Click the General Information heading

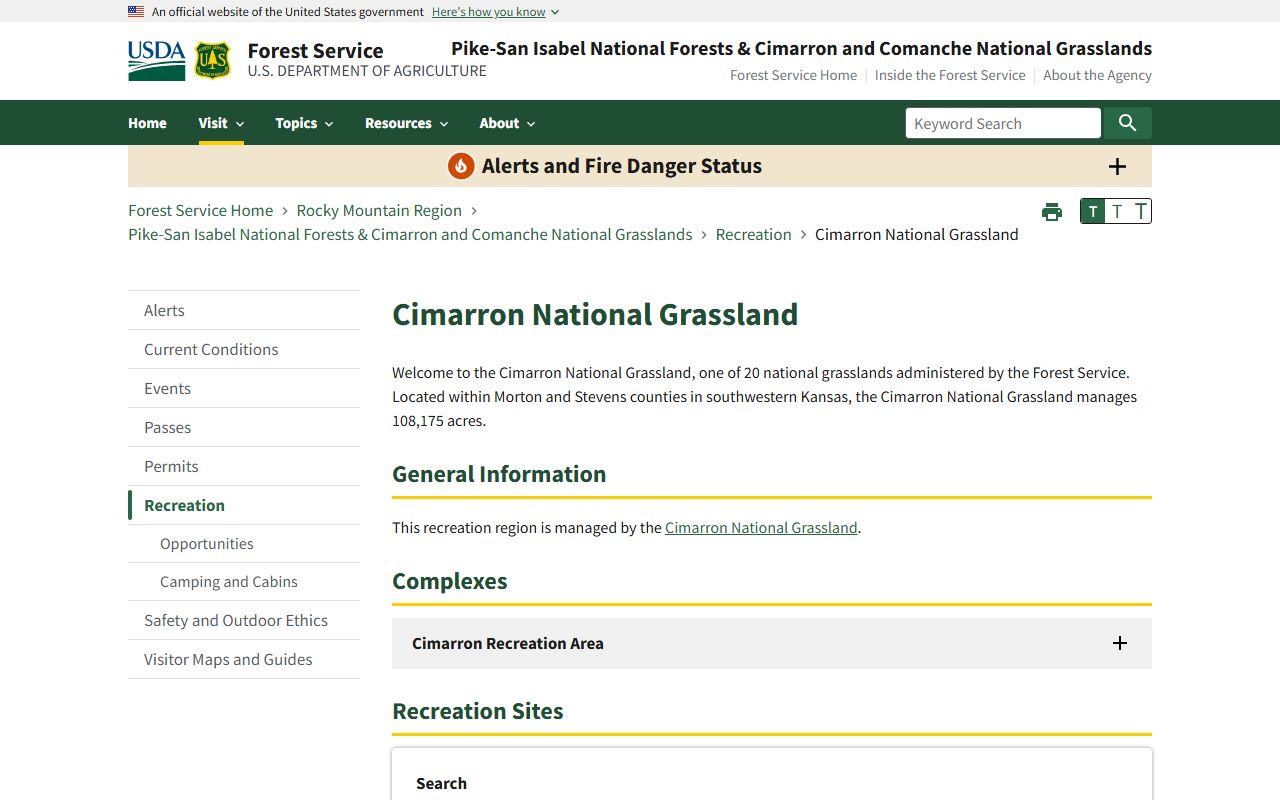(x=499, y=474)
